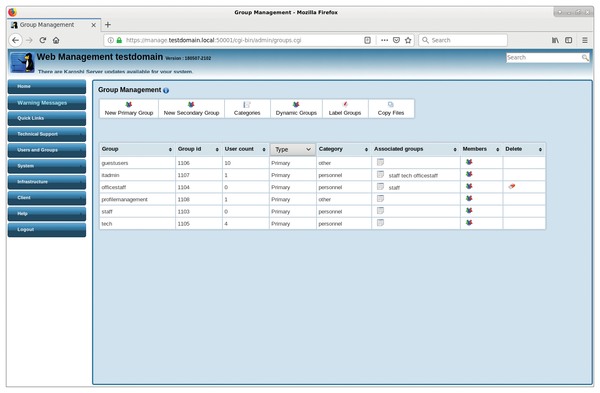Delete the officestaff group

pos(512,186)
